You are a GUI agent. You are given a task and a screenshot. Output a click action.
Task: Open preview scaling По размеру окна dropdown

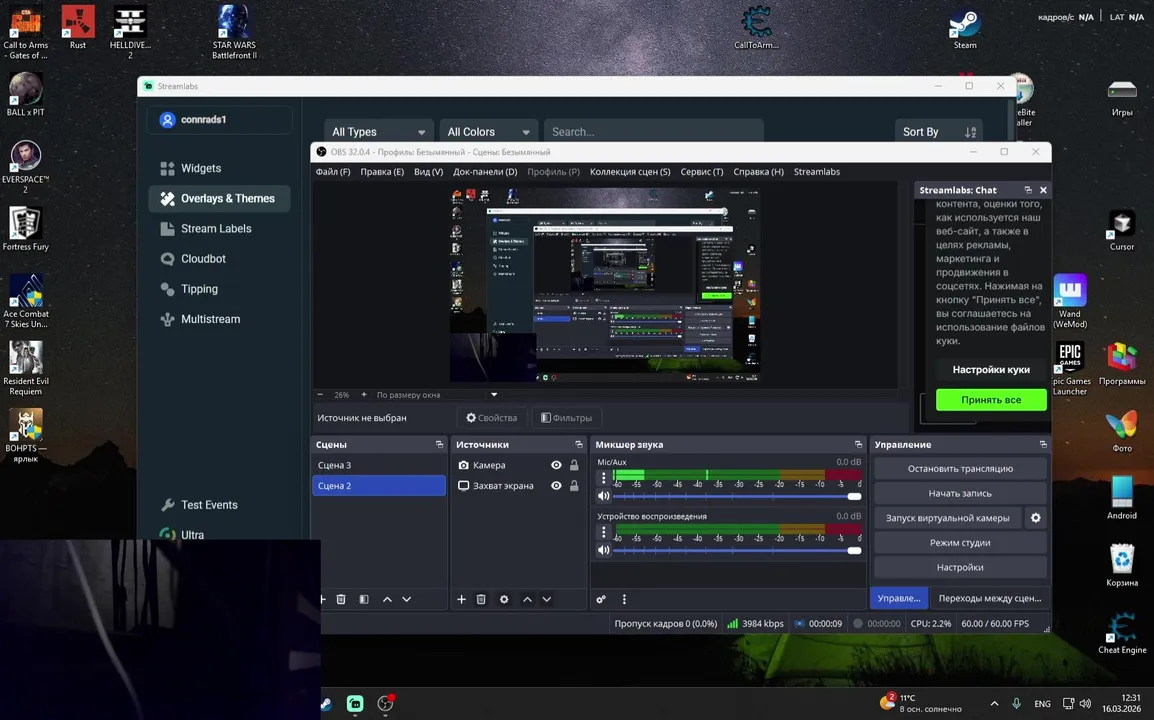pyautogui.click(x=437, y=395)
